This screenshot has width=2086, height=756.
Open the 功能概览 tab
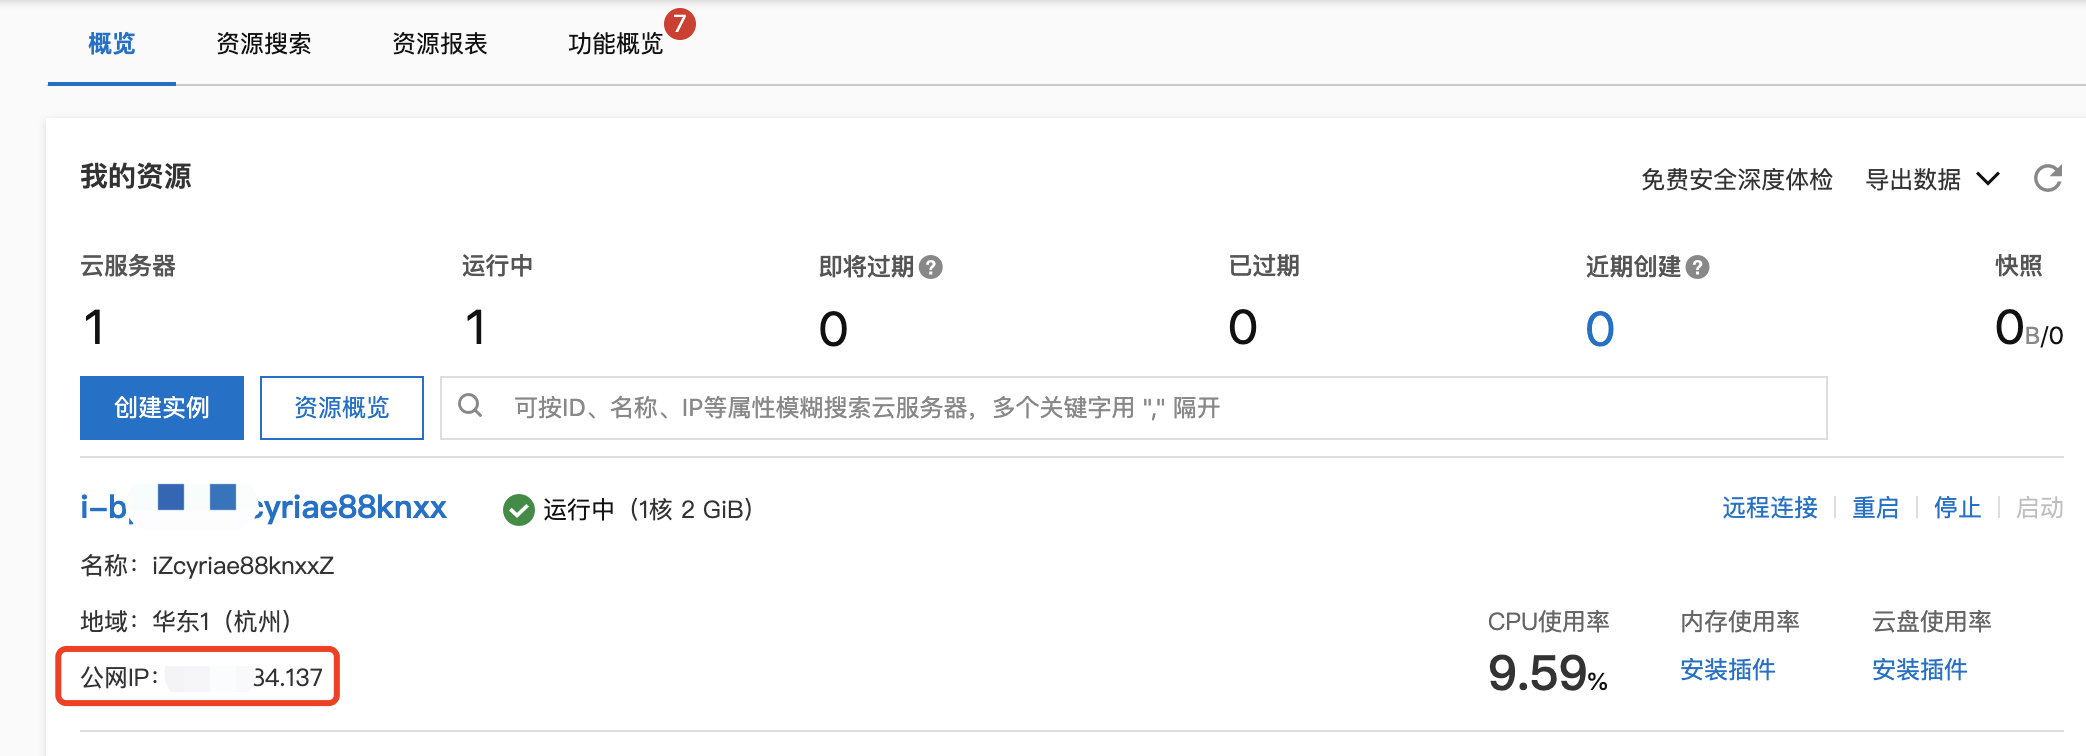(616, 43)
